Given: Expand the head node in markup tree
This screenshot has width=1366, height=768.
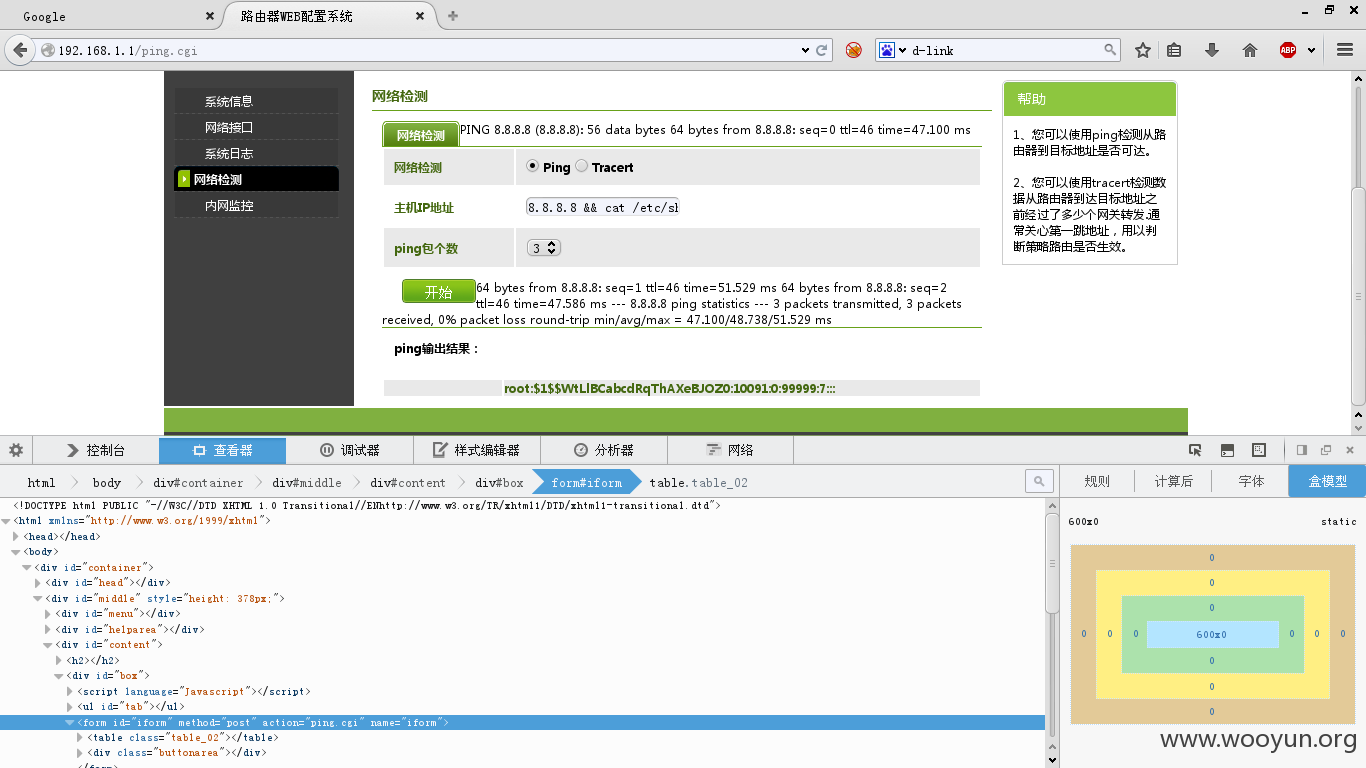Looking at the screenshot, I should 16,537.
